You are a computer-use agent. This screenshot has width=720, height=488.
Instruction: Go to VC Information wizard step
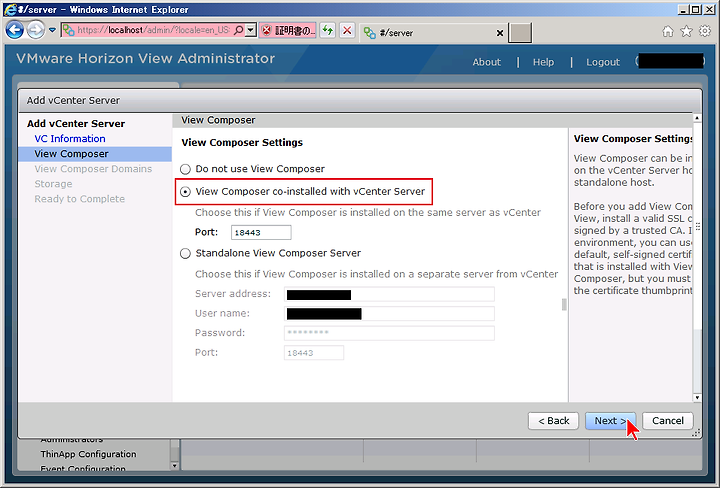click(70, 139)
